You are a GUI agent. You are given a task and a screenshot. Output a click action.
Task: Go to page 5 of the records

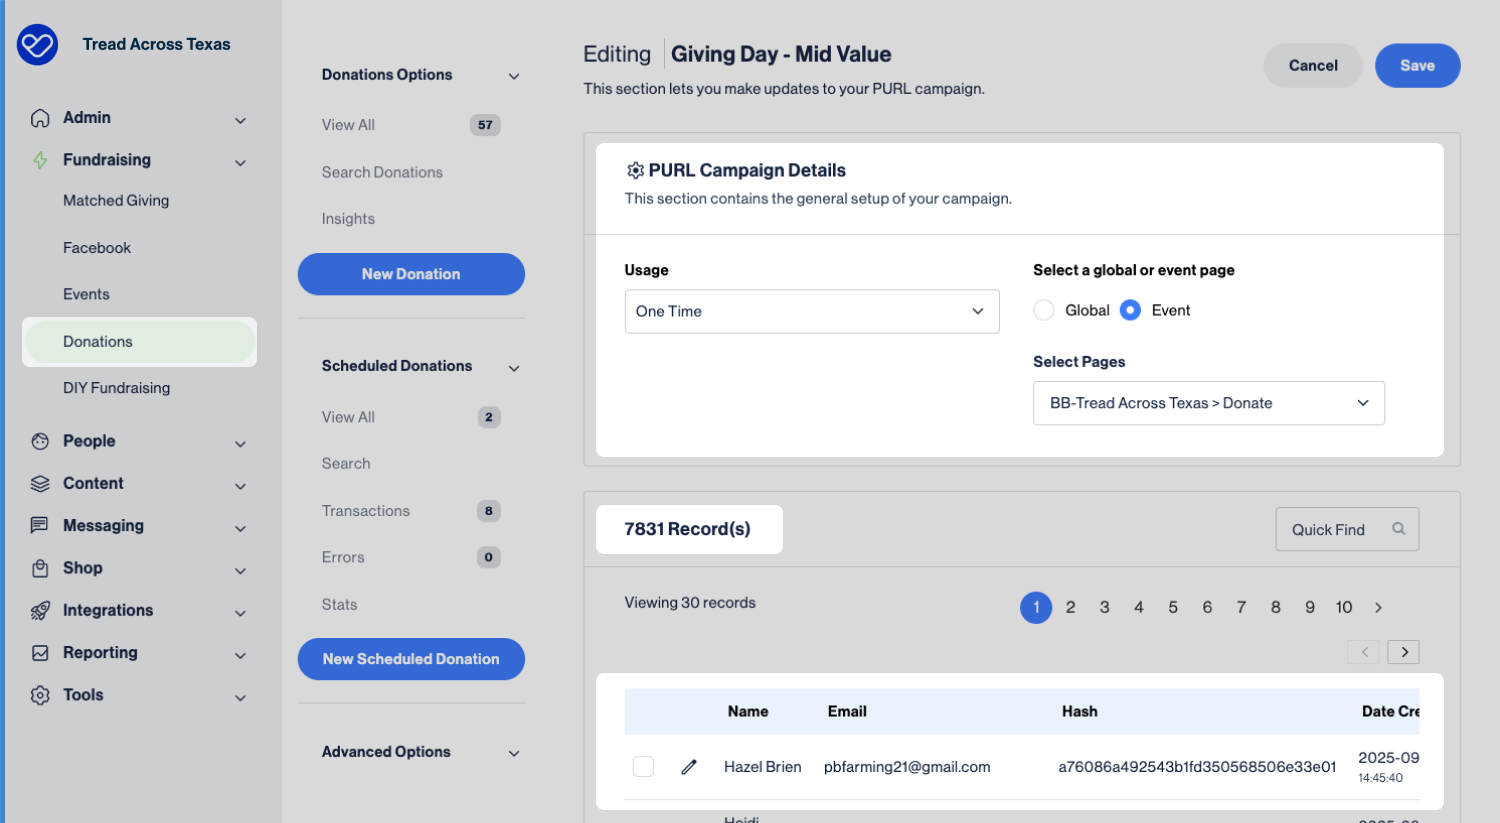pos(1173,607)
